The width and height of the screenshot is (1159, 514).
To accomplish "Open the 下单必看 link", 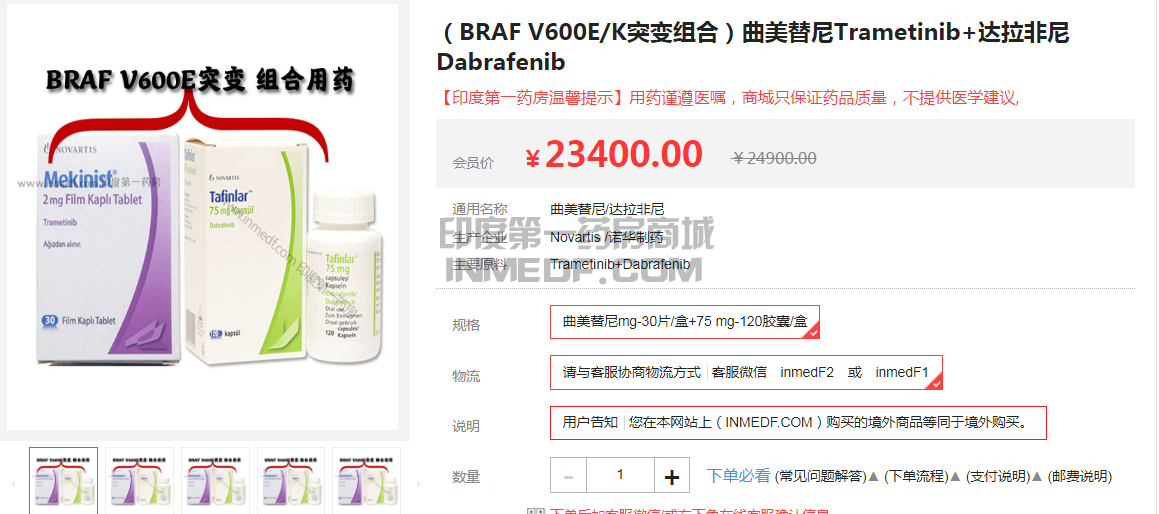I will [738, 476].
